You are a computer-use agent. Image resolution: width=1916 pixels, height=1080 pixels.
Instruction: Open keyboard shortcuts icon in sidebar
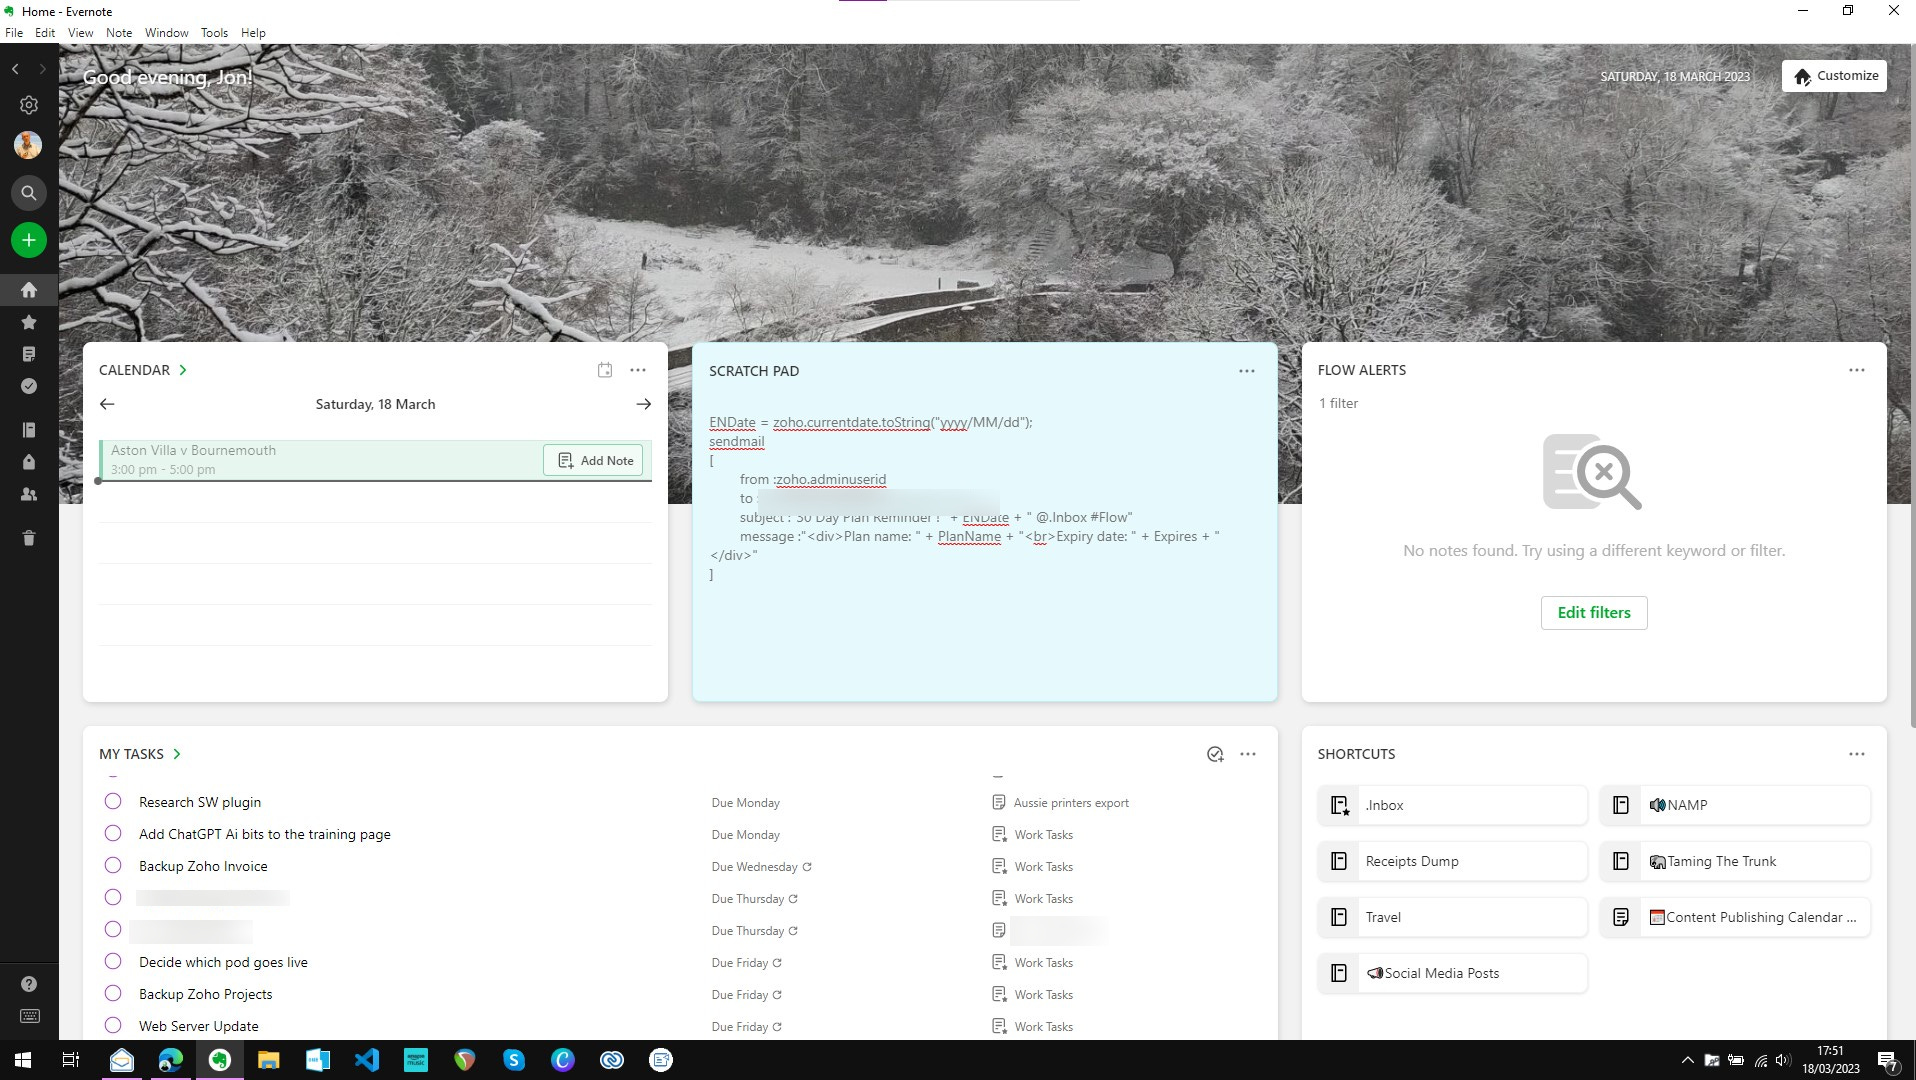coord(29,1016)
